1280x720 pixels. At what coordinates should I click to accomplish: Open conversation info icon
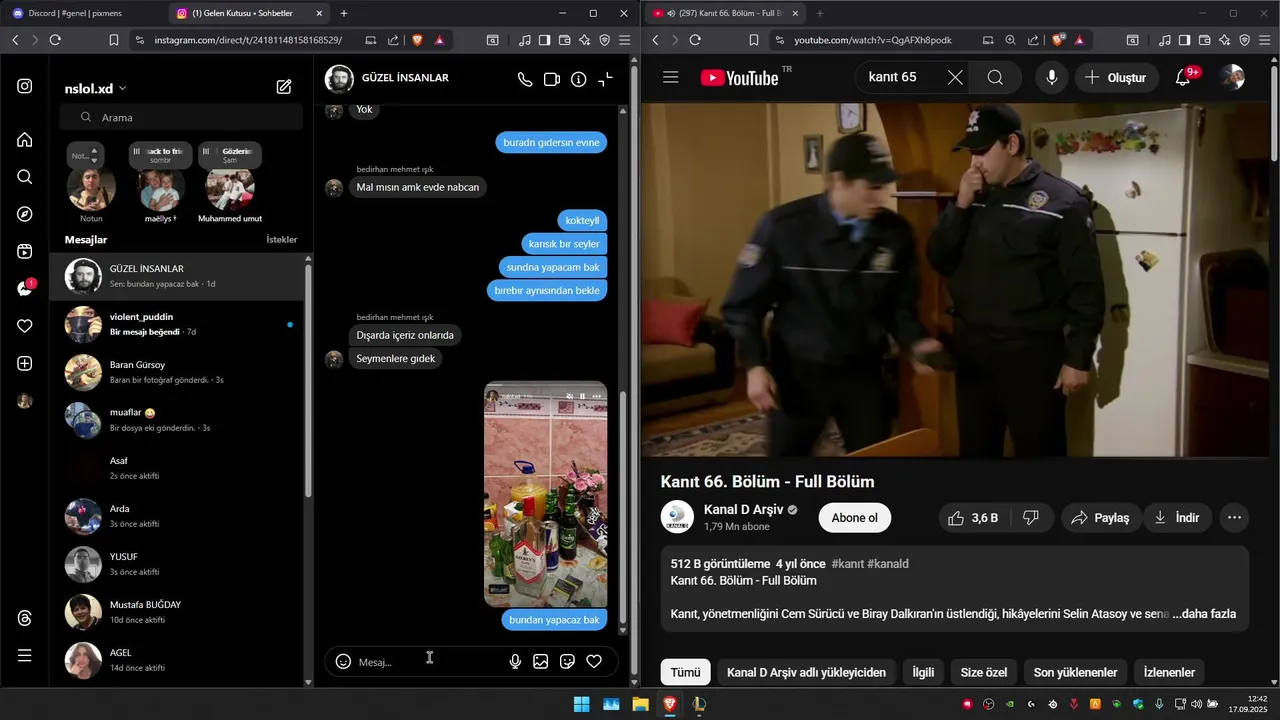[579, 80]
